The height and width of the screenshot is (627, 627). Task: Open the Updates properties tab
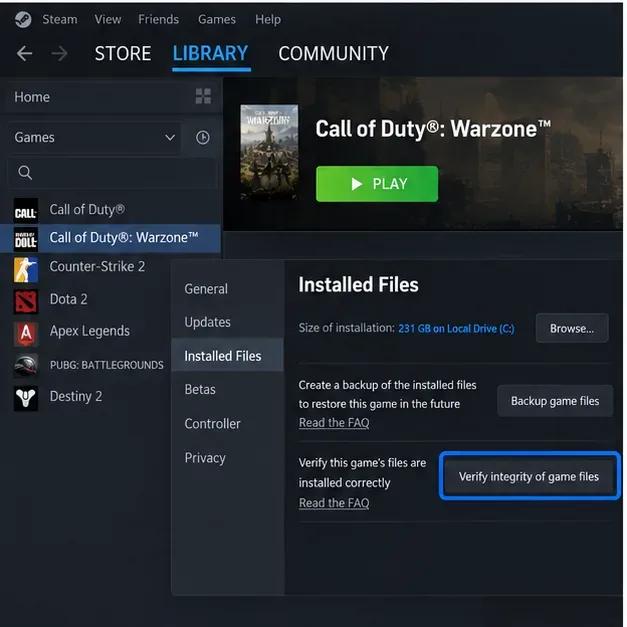228,322
